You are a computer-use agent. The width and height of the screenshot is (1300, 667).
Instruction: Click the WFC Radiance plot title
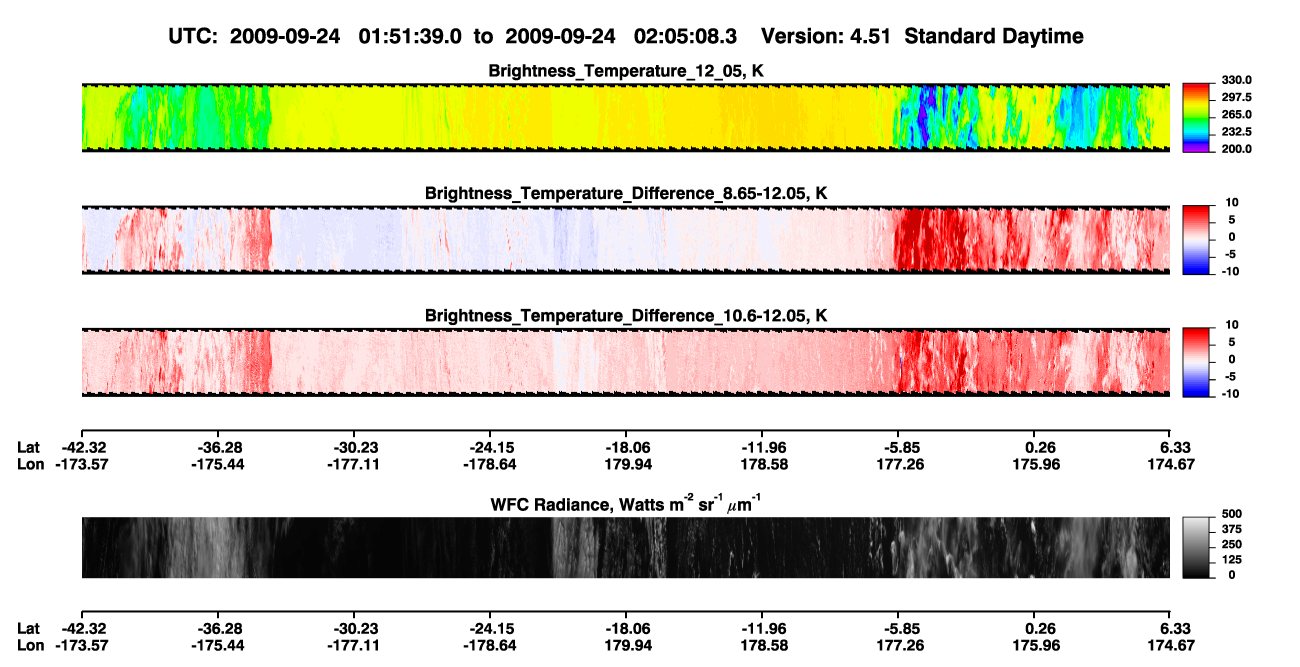pyautogui.click(x=626, y=504)
